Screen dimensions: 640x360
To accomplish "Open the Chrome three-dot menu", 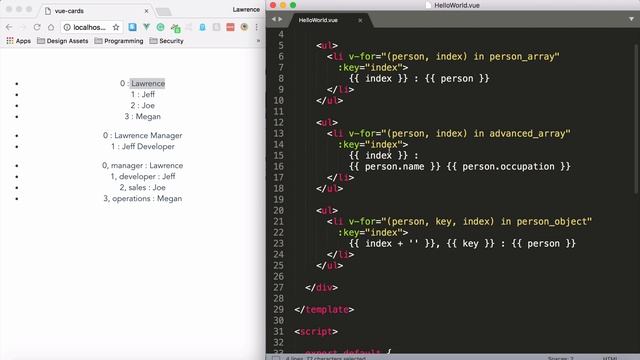I will coord(256,27).
